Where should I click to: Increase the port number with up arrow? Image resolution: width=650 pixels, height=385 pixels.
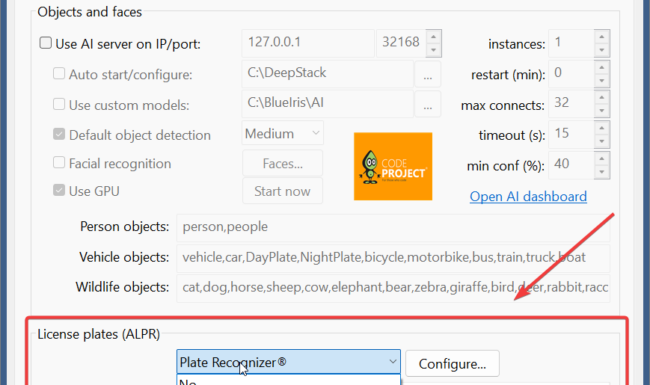(434, 37)
